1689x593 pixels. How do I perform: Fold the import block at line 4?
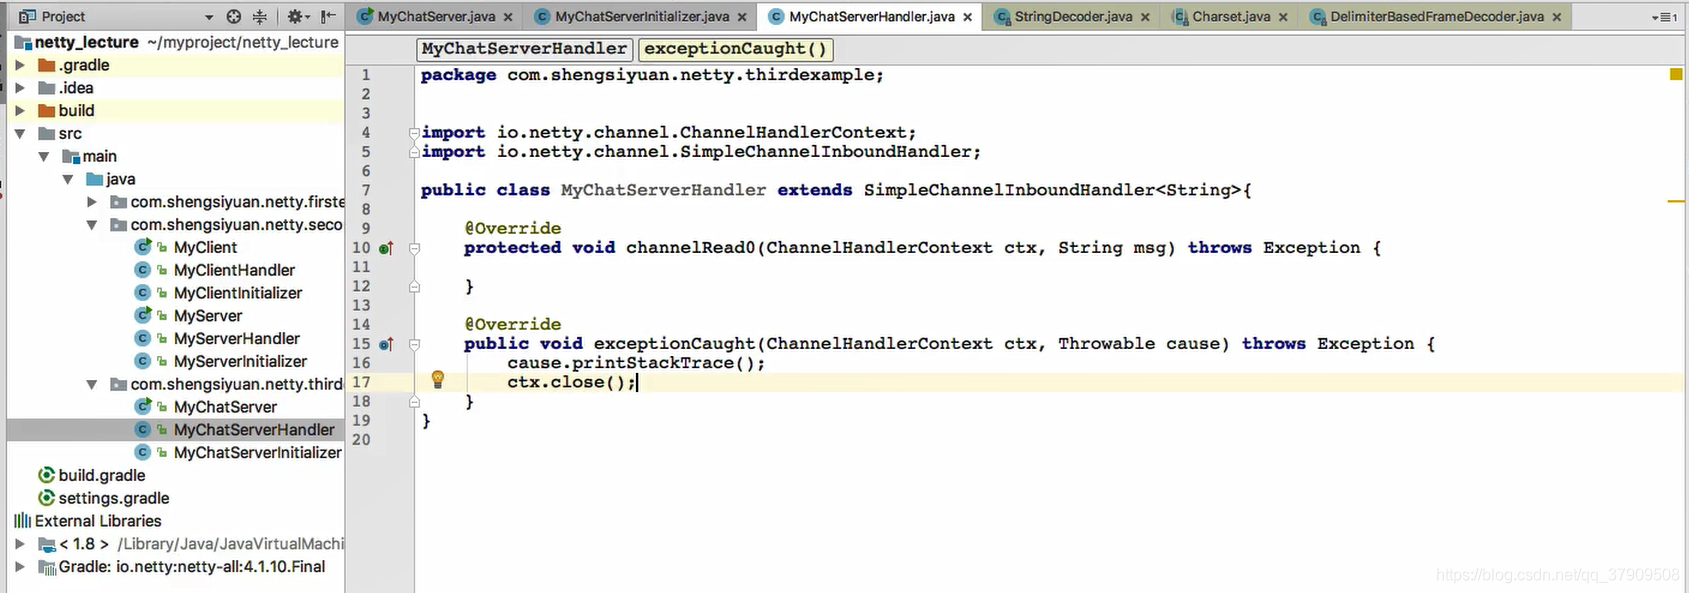(414, 133)
